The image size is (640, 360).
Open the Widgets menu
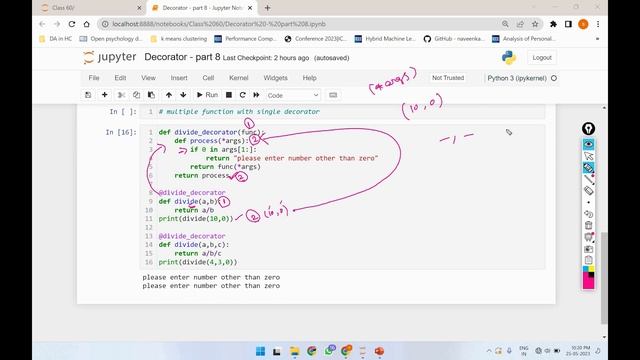[x=276, y=78]
